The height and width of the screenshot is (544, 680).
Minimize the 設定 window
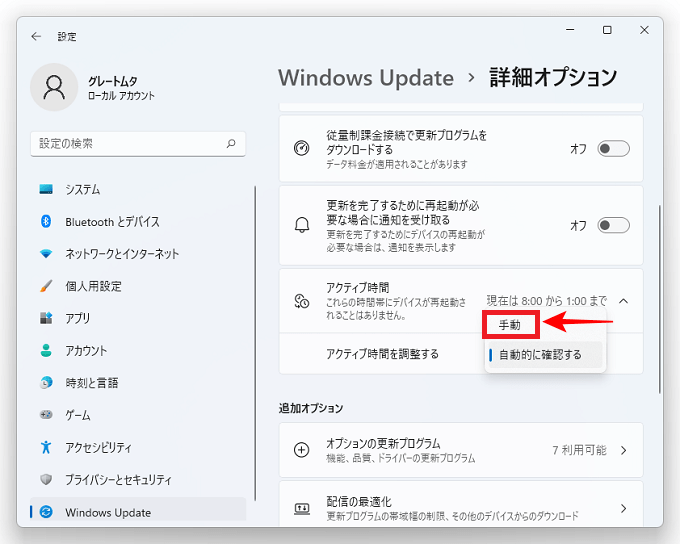point(570,29)
